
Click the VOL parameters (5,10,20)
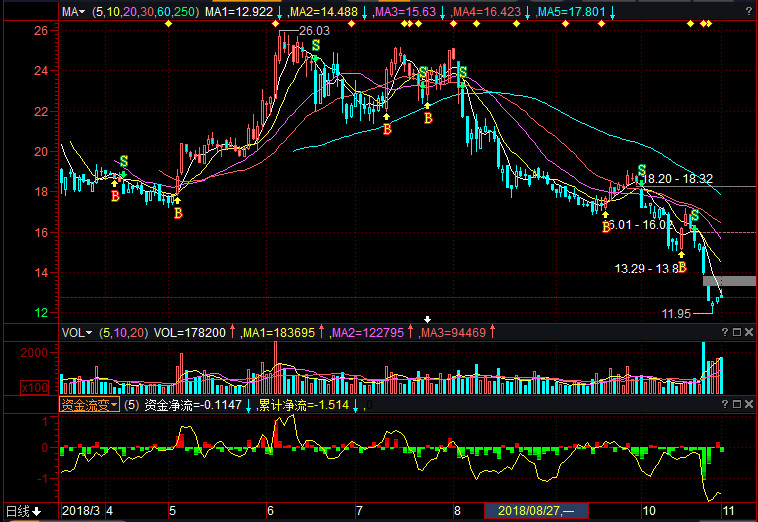pos(124,332)
